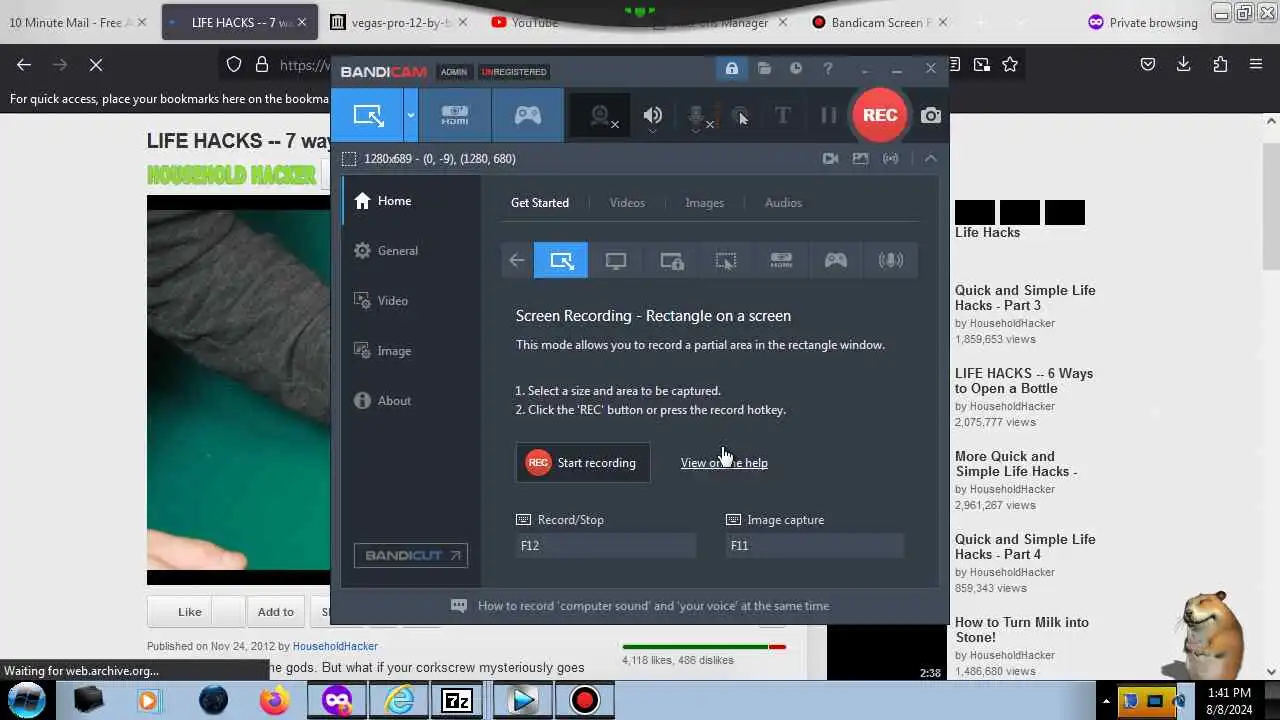Open Quick and Simple Life Hacks - Part 3
Image resolution: width=1280 pixels, height=720 pixels.
coord(1025,298)
